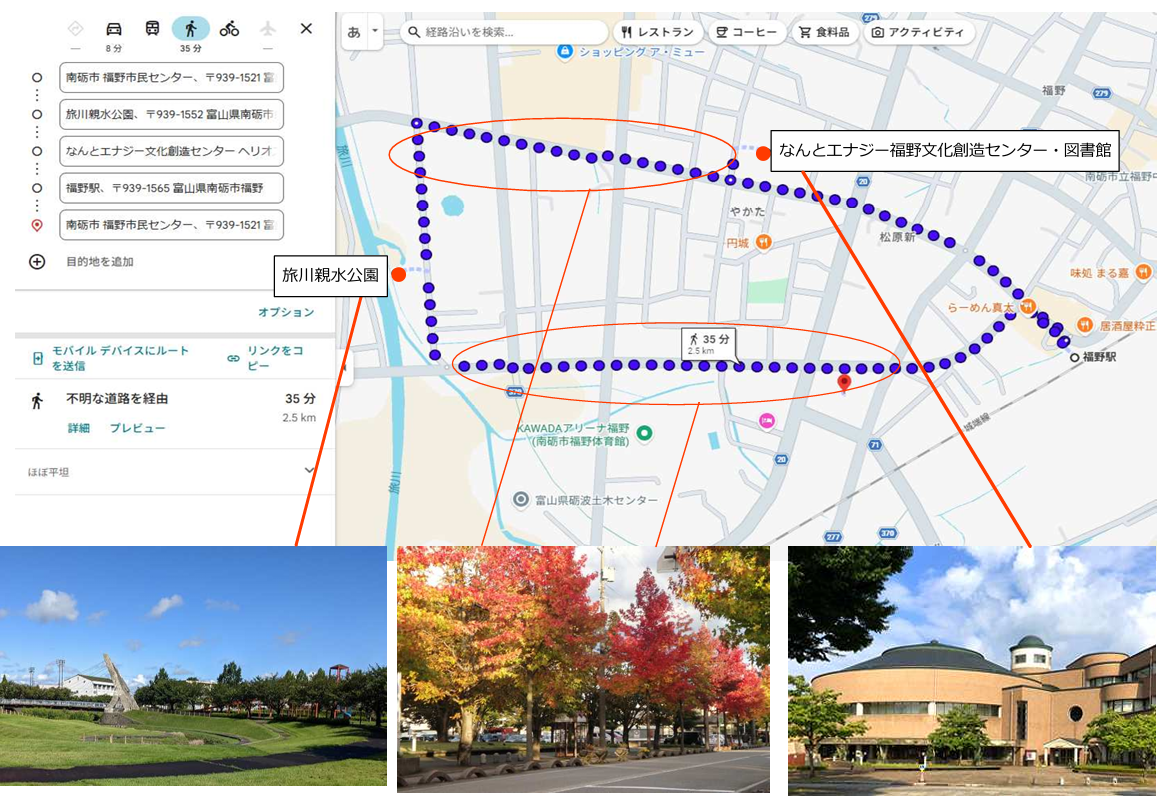Select the 不明な道路を経由 route summary
1157x797 pixels.
click(117, 399)
